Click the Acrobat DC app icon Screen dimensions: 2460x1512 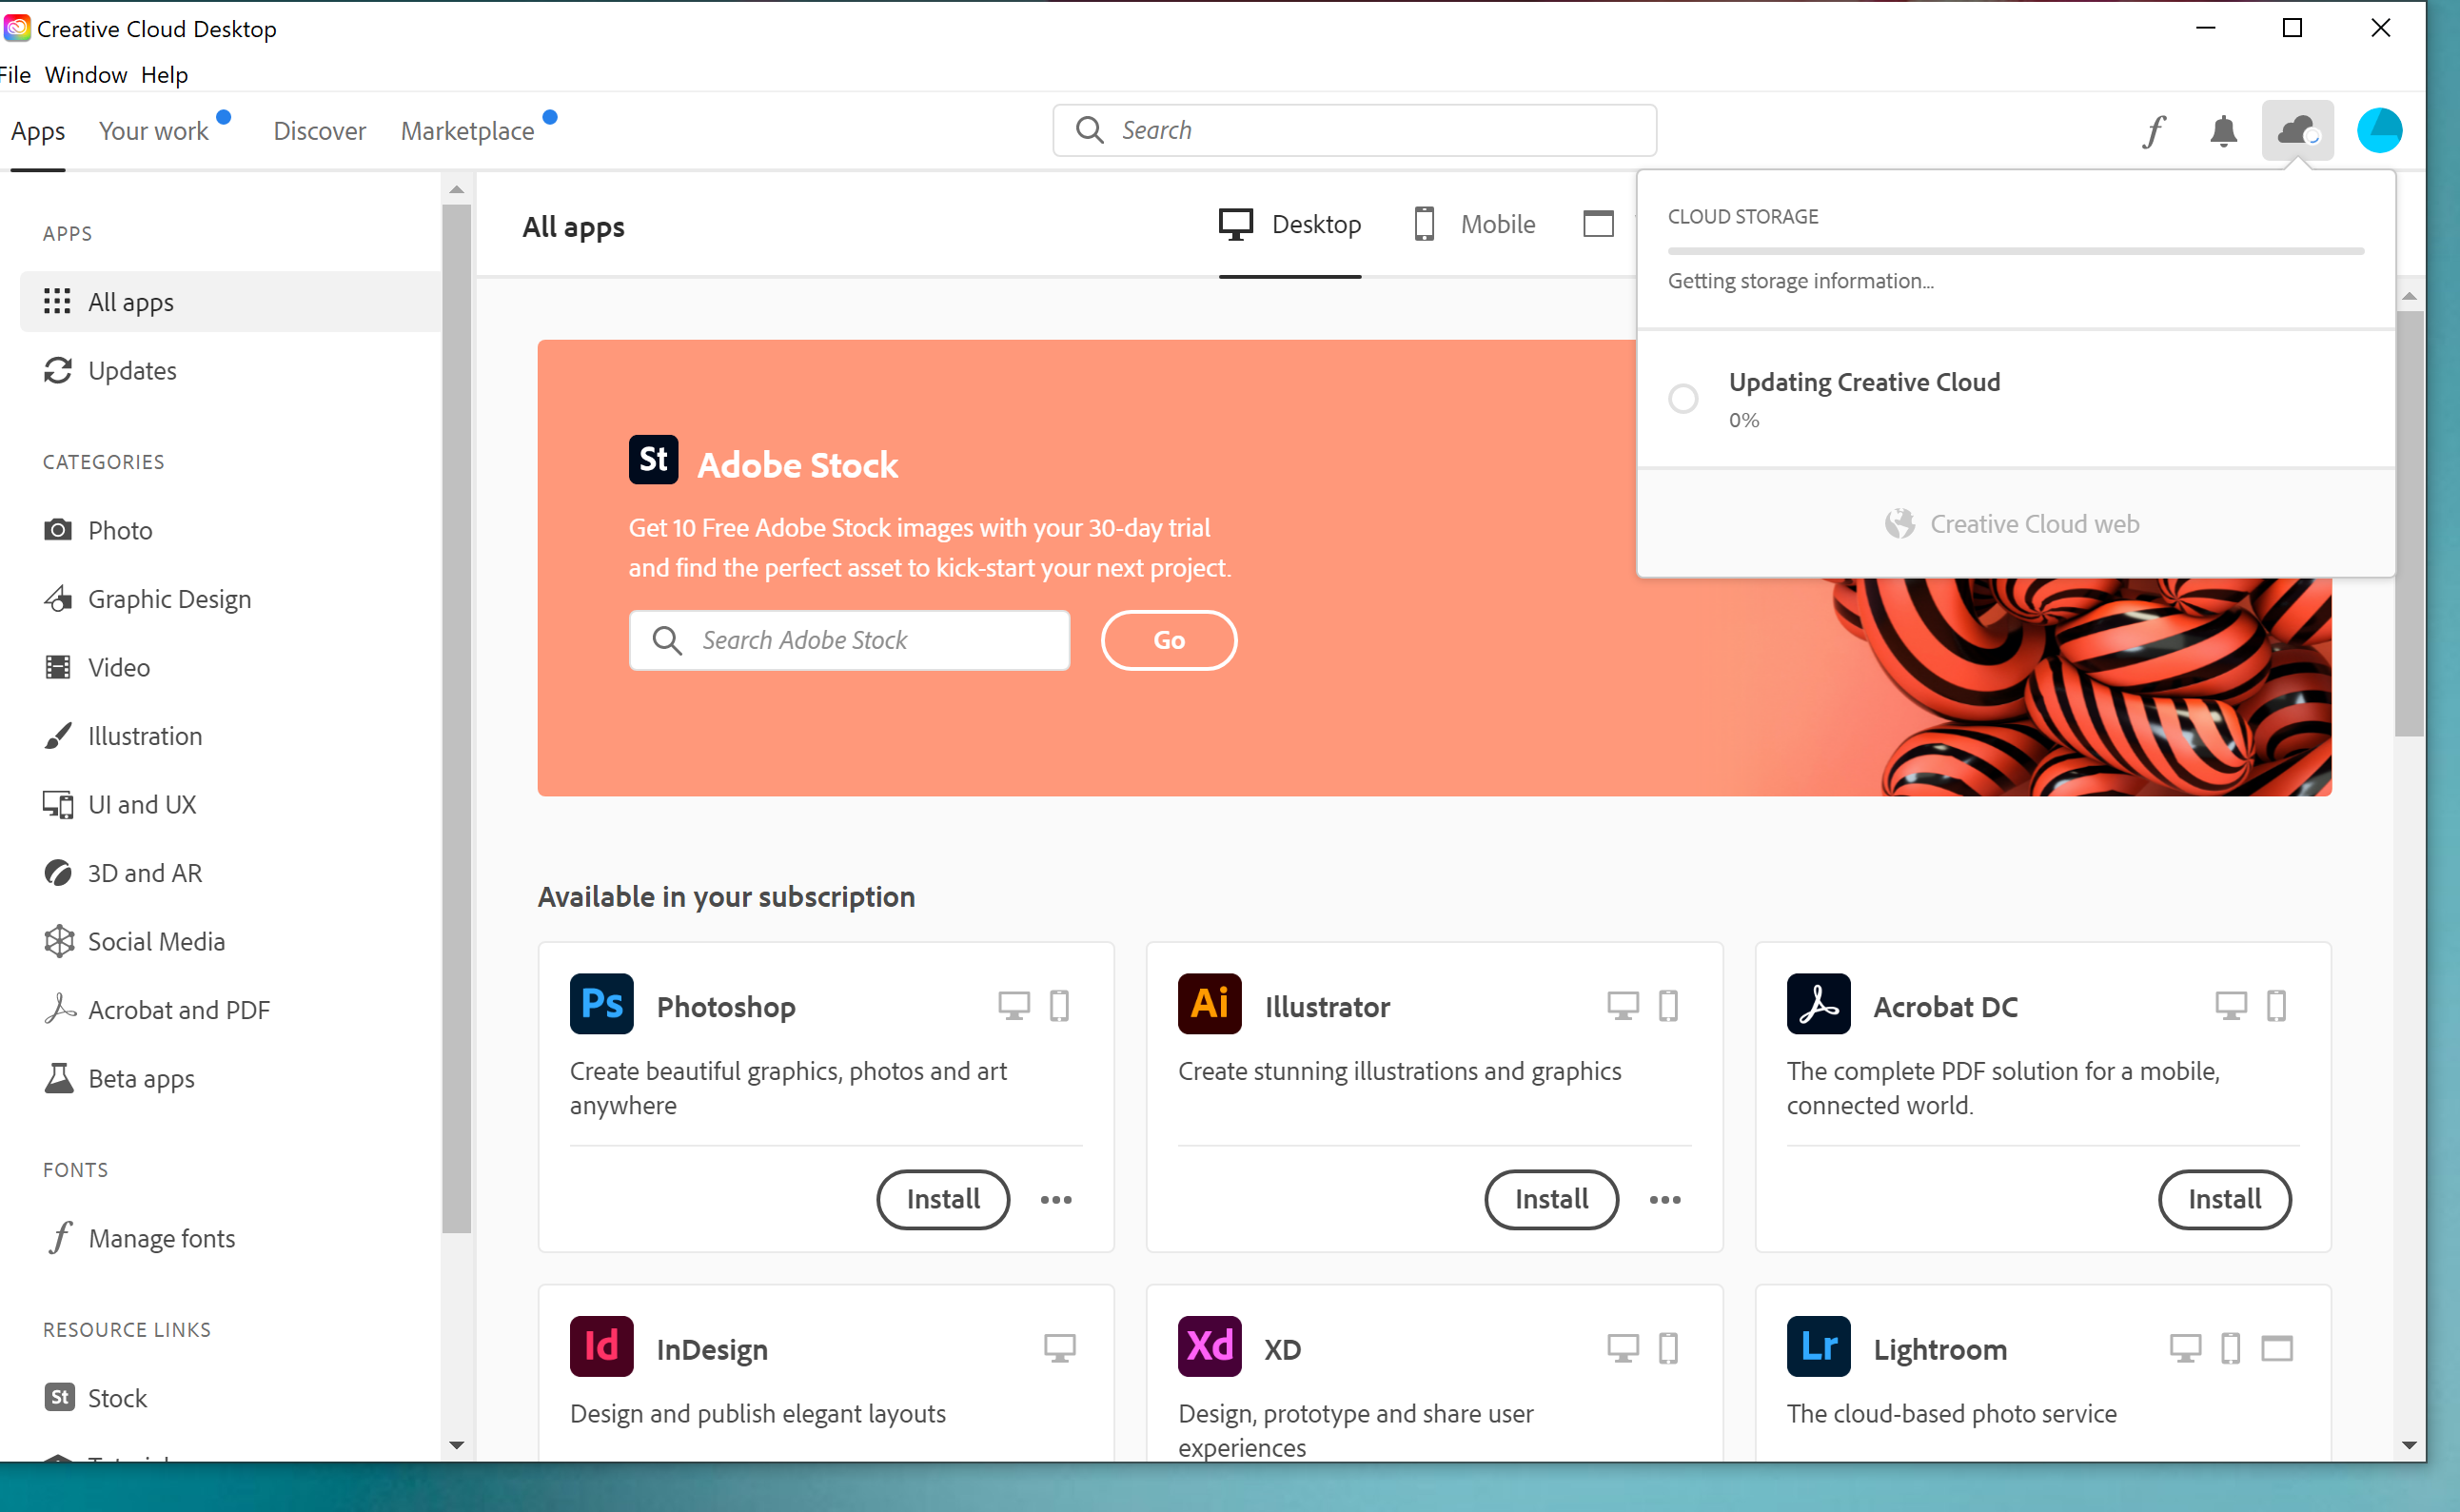pyautogui.click(x=1817, y=1004)
